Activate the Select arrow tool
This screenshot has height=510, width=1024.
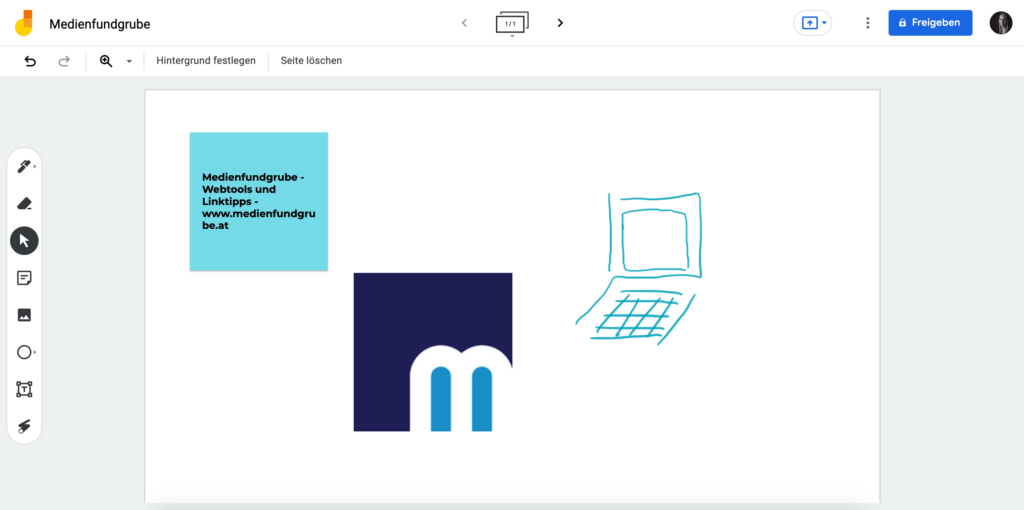pos(24,241)
